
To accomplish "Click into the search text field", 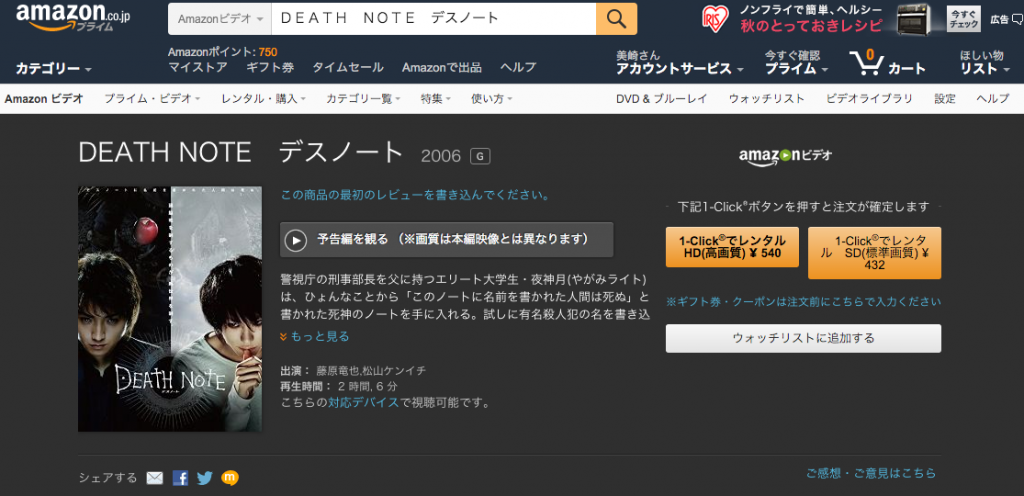I will (434, 19).
